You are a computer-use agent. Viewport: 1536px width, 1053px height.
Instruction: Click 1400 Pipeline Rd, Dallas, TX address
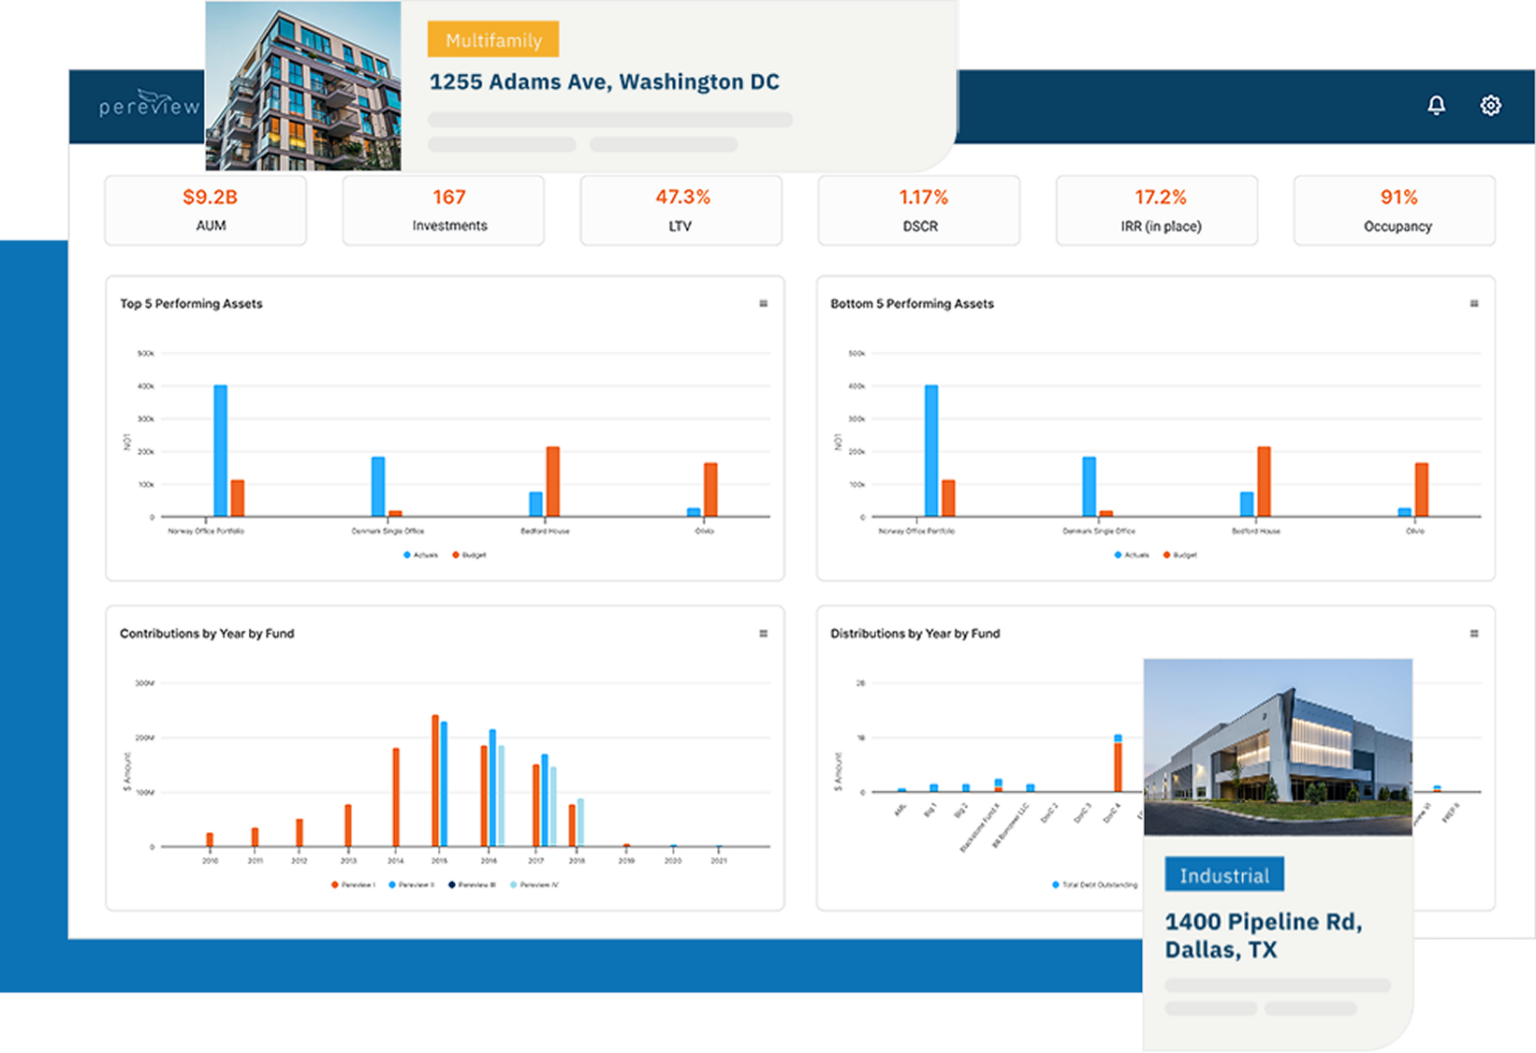(1263, 935)
